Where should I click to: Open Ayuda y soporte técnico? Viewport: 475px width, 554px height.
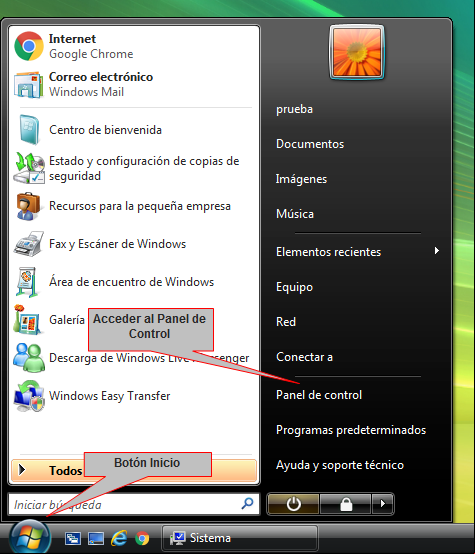point(340,465)
